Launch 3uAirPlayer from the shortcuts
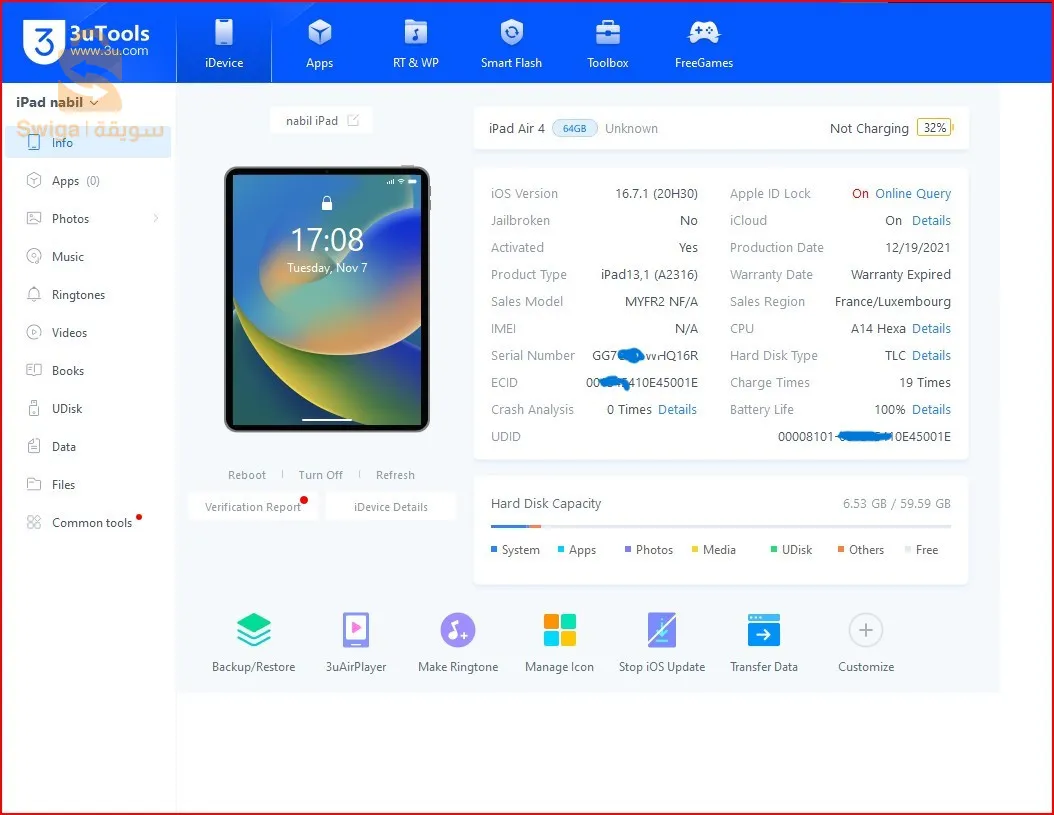Image resolution: width=1054 pixels, height=815 pixels. coord(355,631)
